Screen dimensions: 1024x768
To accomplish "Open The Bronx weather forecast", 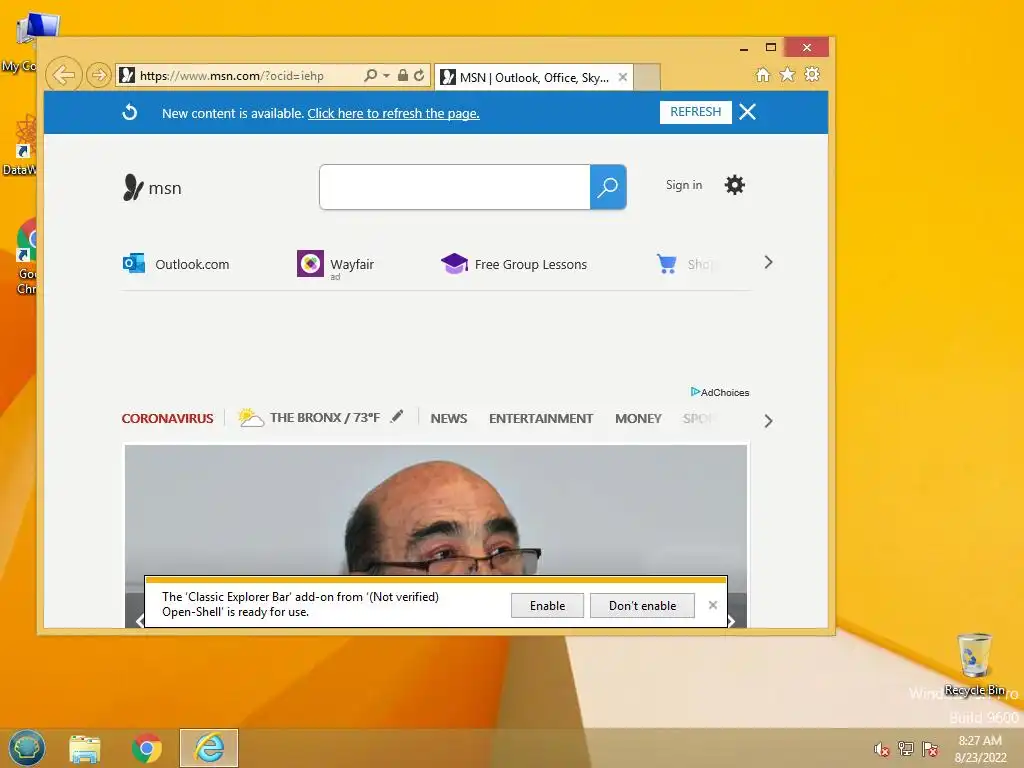I will click(310, 417).
